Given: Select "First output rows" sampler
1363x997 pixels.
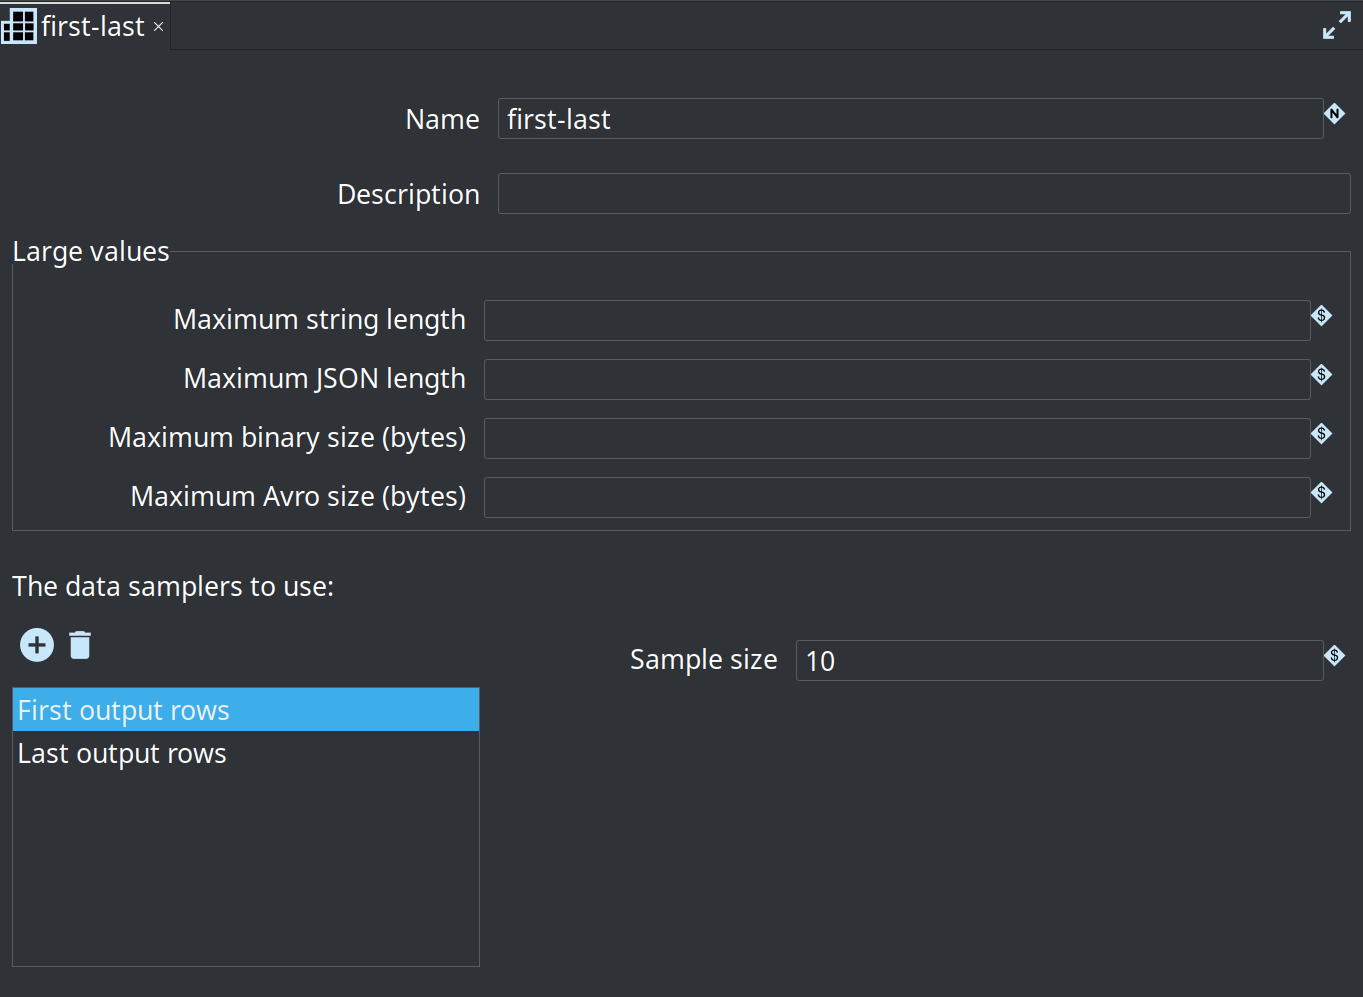Looking at the screenshot, I should 246,710.
